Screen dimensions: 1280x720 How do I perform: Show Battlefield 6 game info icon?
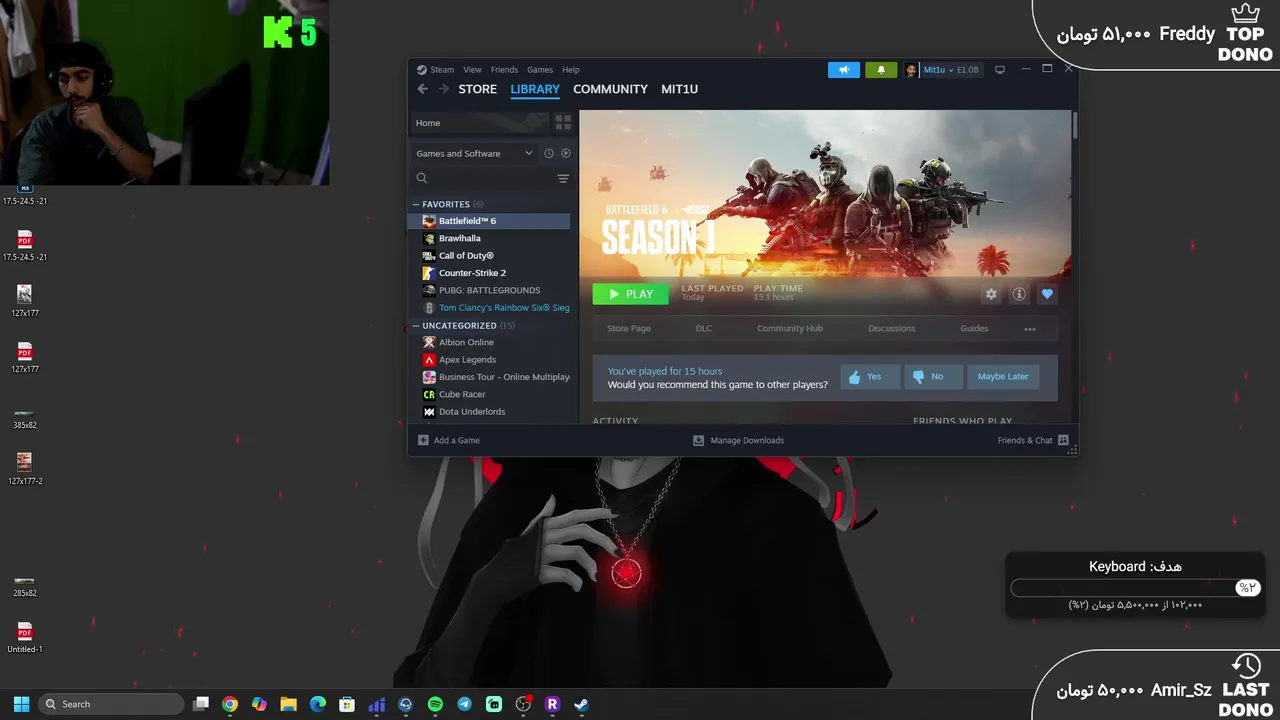(x=1019, y=294)
